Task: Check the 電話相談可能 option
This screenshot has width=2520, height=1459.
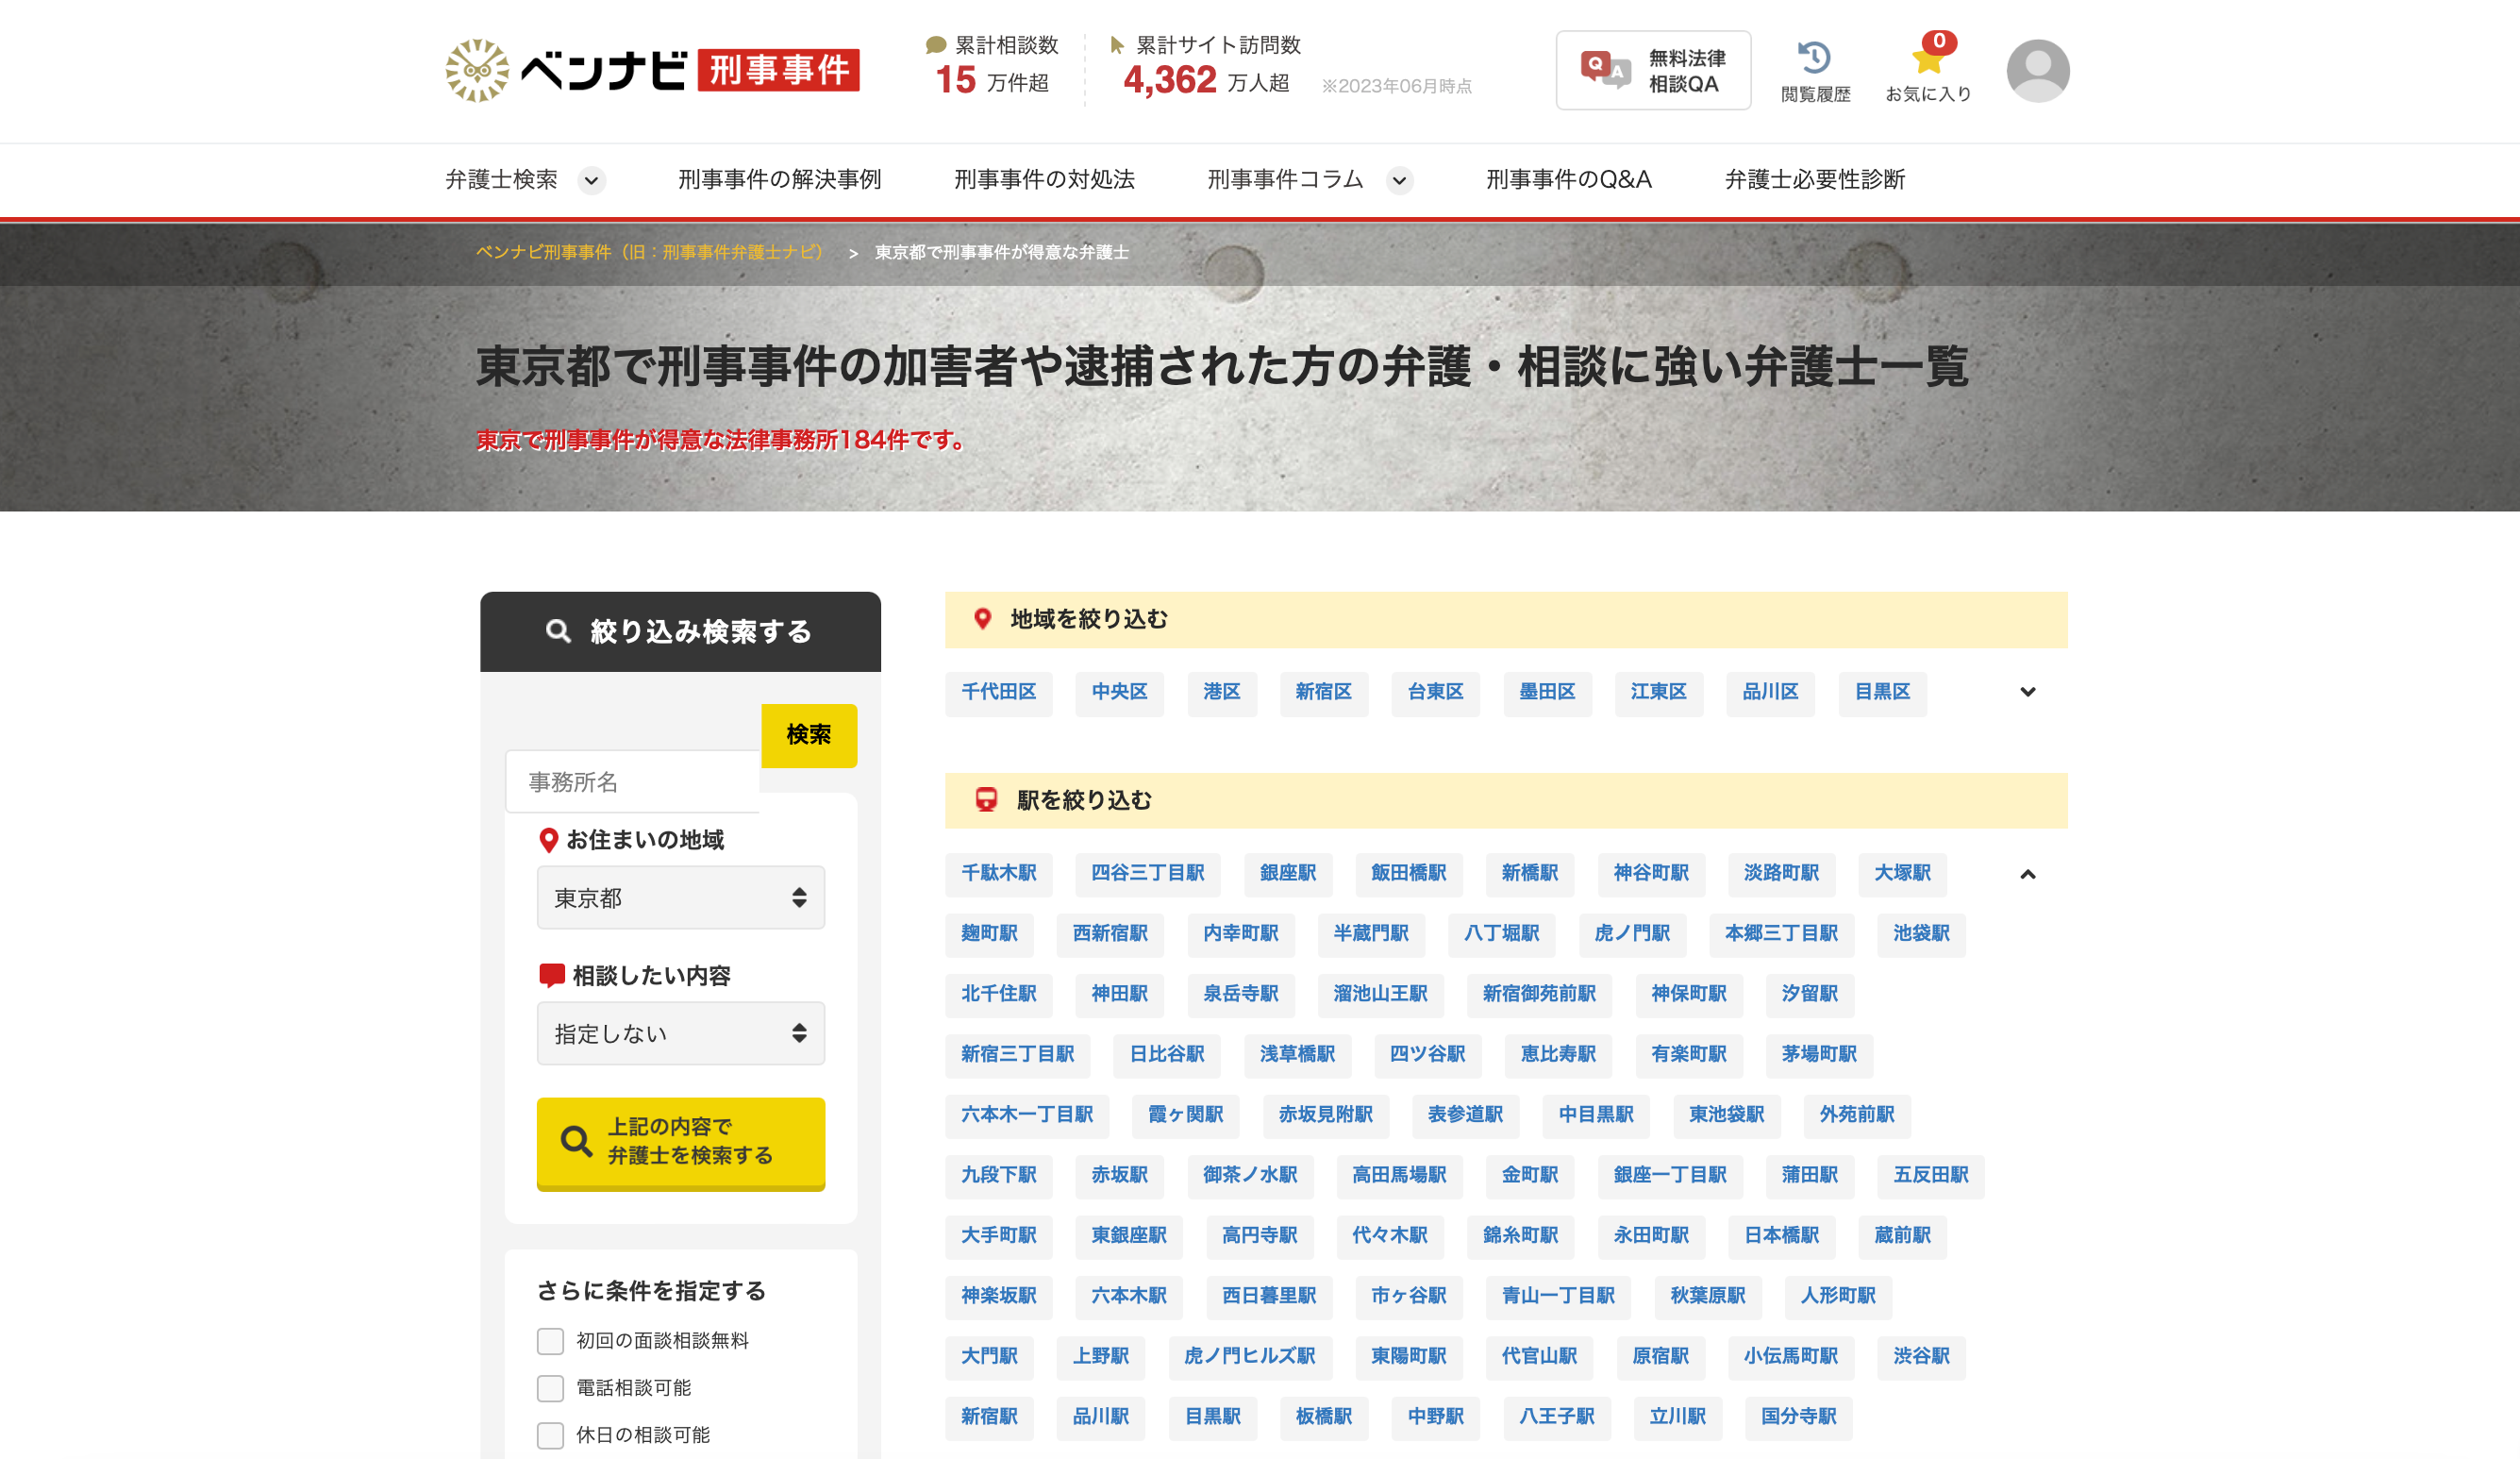Action: pos(550,1388)
